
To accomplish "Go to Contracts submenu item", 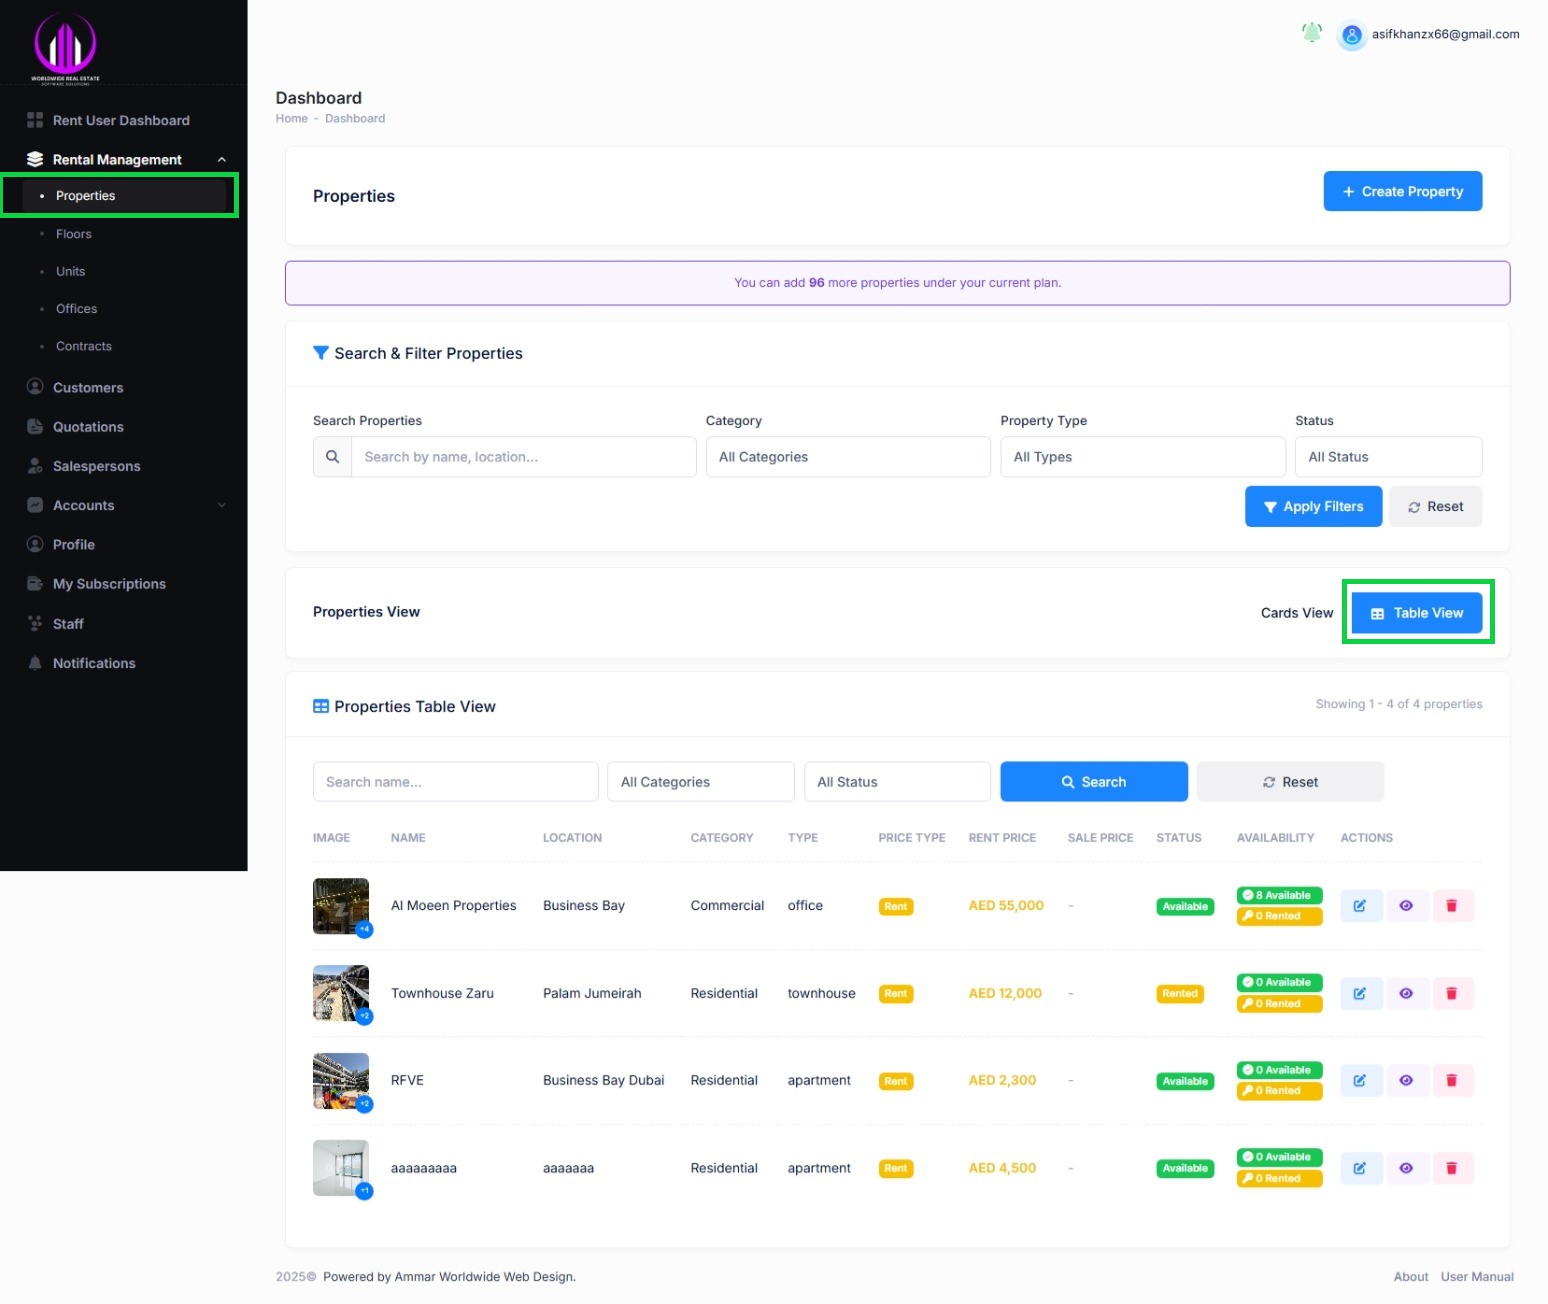I will pos(84,347).
